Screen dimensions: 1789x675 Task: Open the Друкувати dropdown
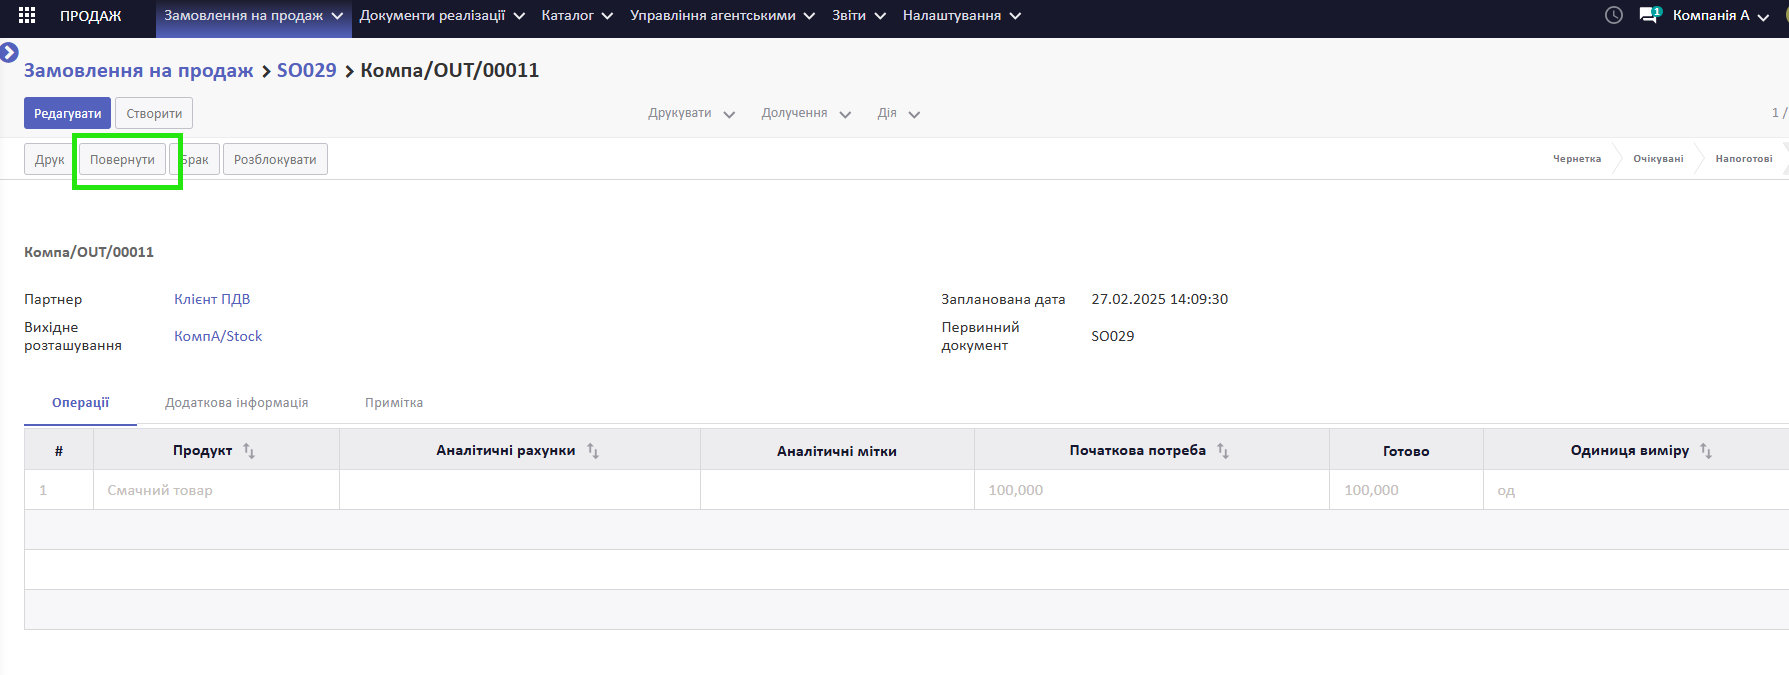[x=691, y=113]
